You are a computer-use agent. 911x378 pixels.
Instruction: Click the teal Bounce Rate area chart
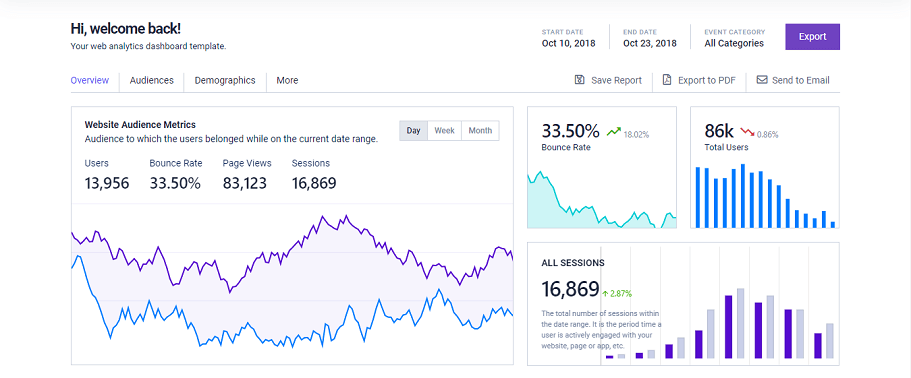[602, 200]
